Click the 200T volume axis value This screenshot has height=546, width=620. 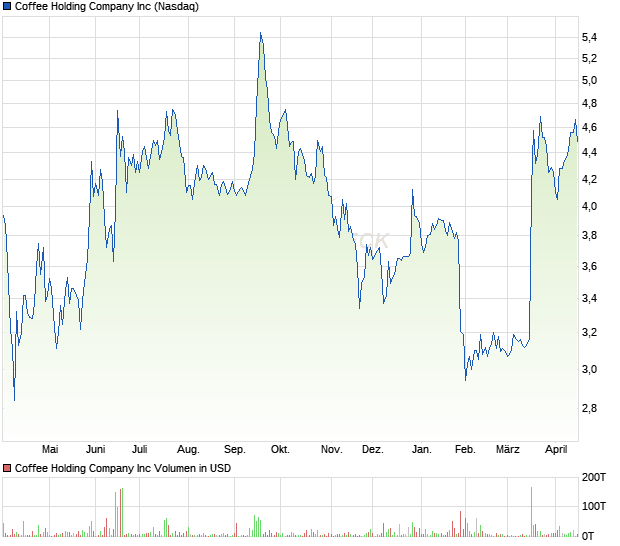594,478
